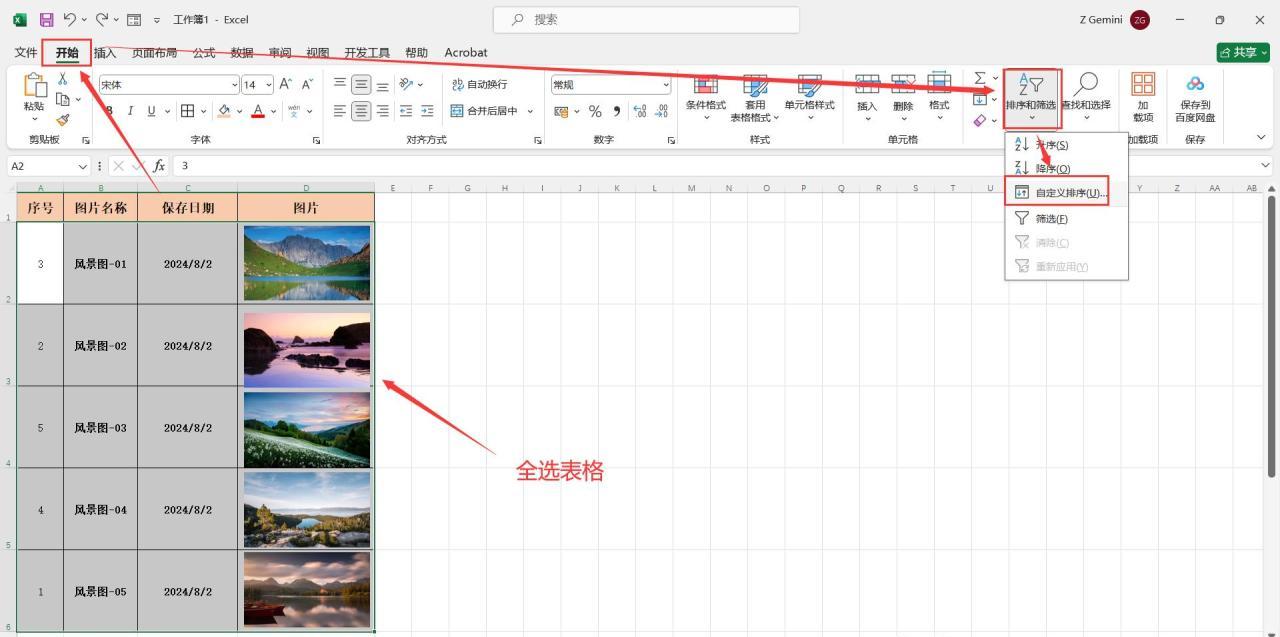Expand the Merge and Center dropdown arrow
The width and height of the screenshot is (1280, 637).
point(530,111)
